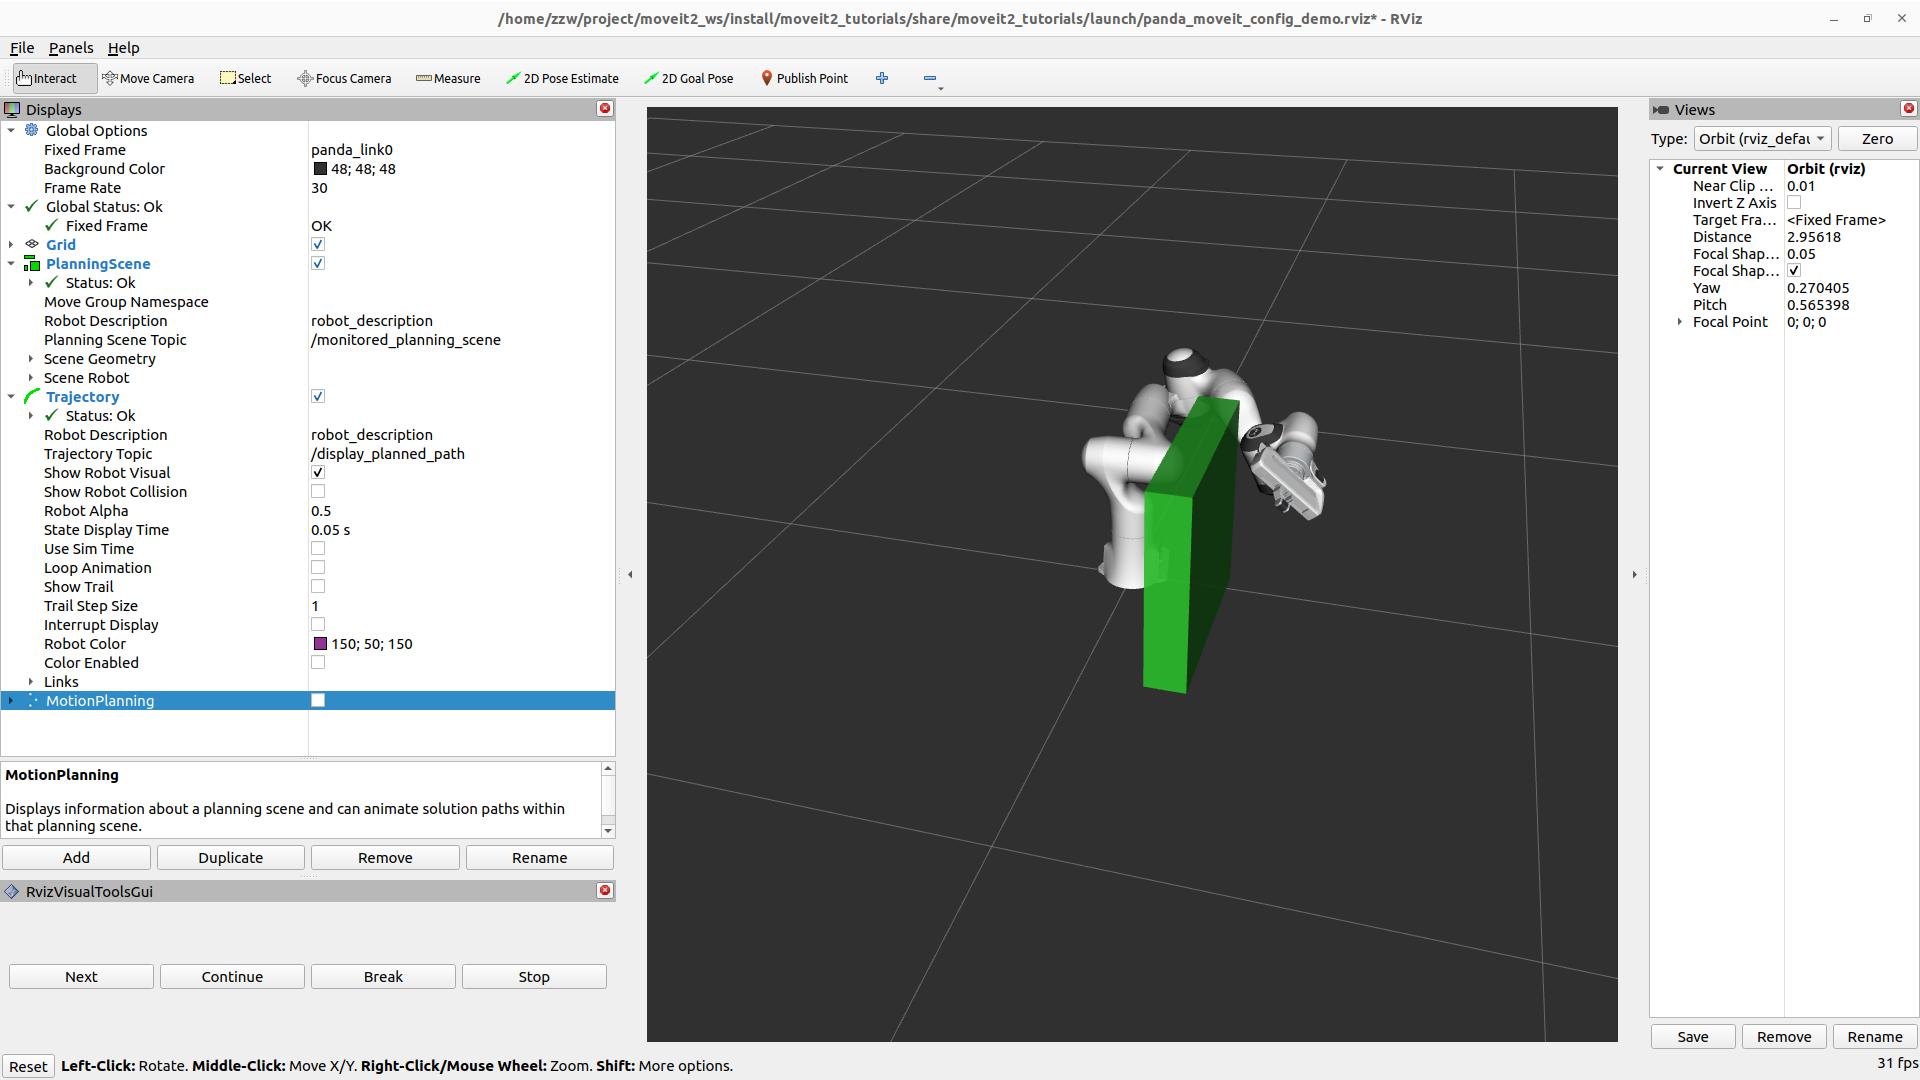Select the 2D Pose Estimate tool
The width and height of the screenshot is (1920, 1080).
(x=562, y=78)
